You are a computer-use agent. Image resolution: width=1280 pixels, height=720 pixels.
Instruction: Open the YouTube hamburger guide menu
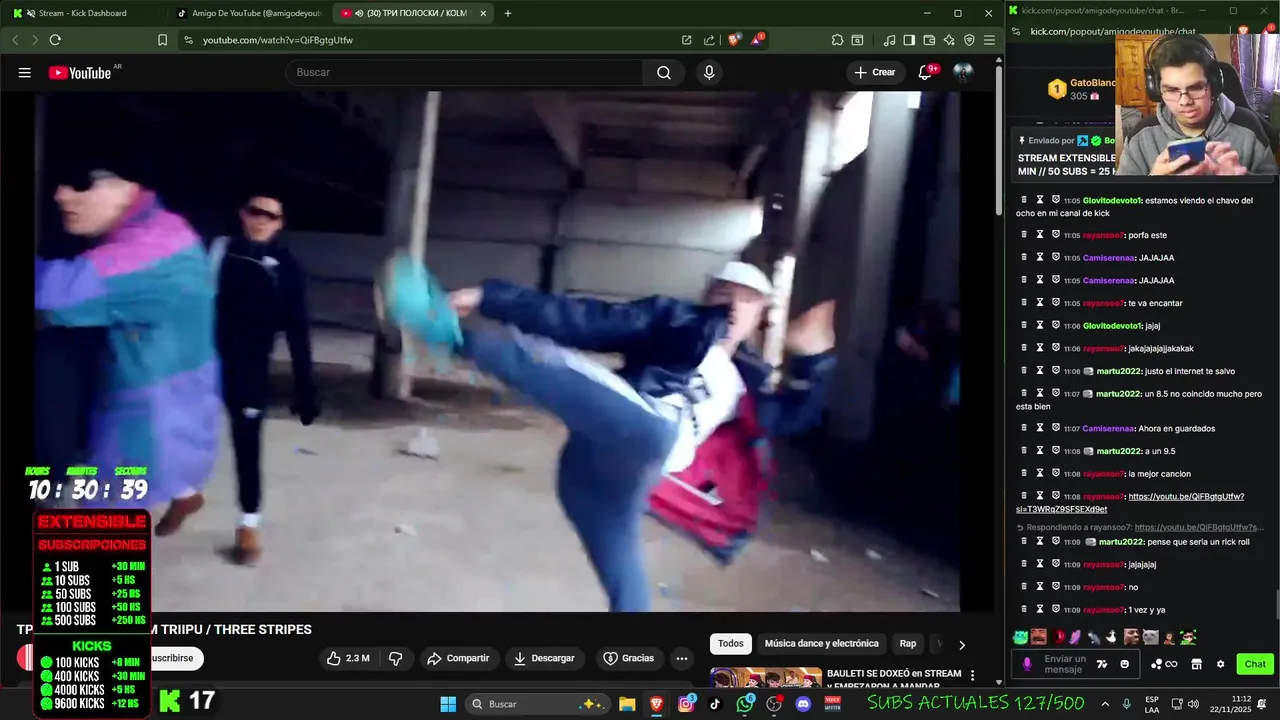tap(25, 72)
